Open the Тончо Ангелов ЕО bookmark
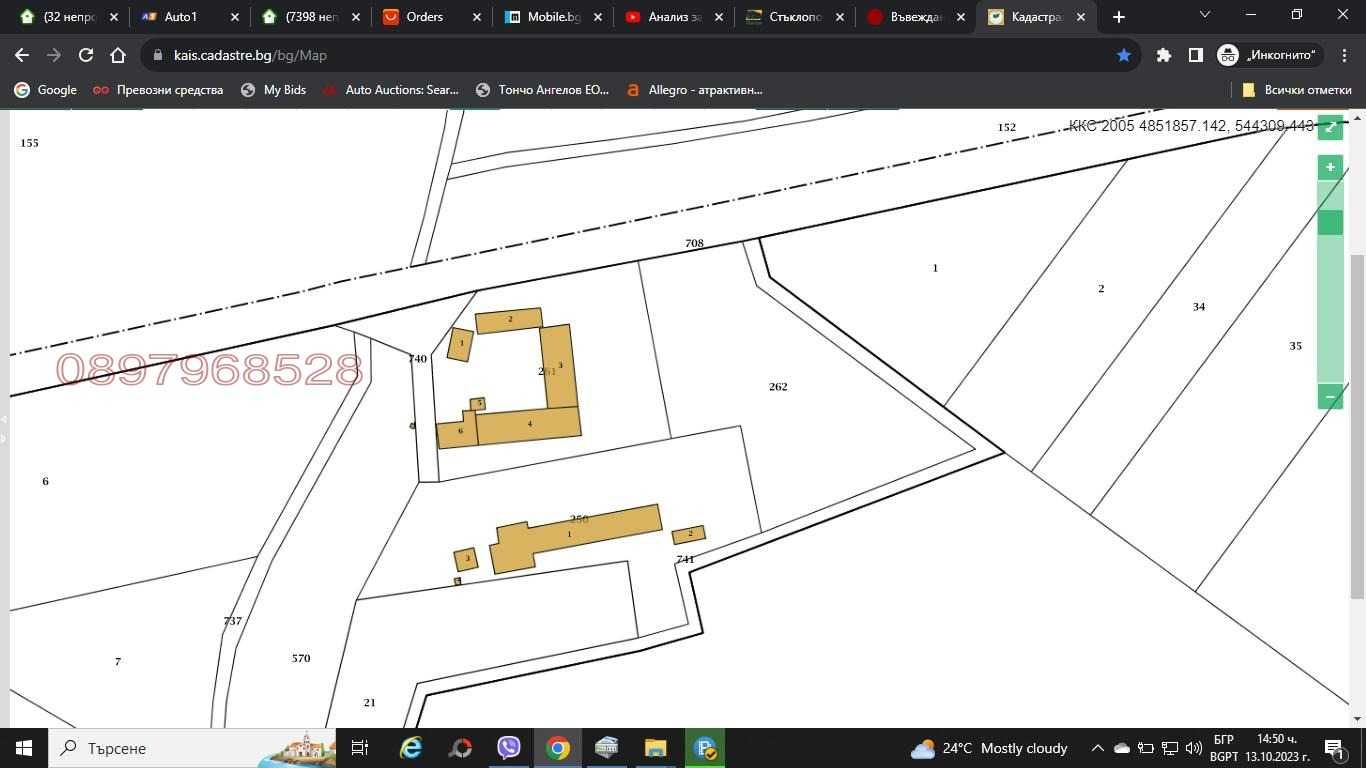 click(x=541, y=90)
